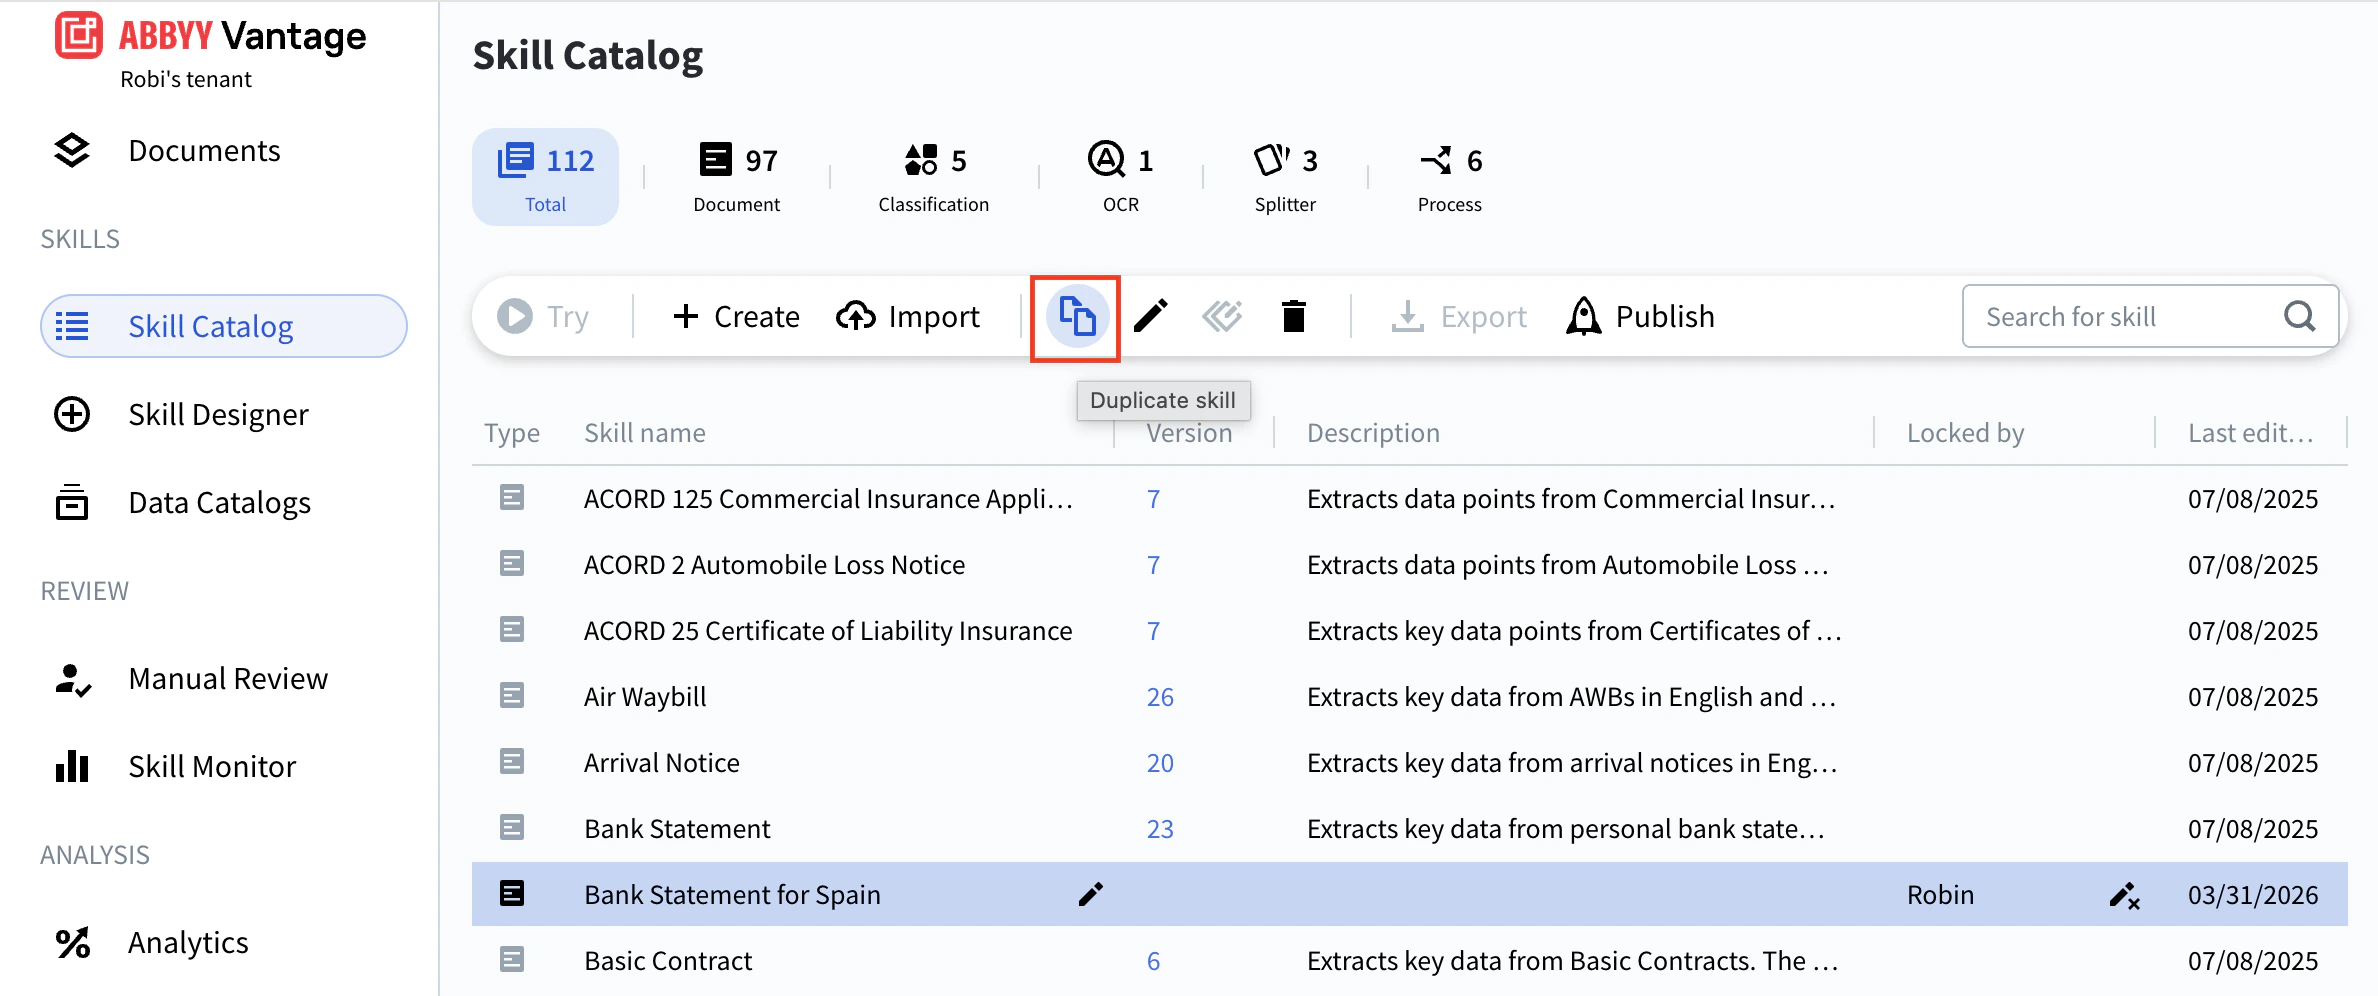Sort by Locked by column header
This screenshot has height=996, width=2378.
click(x=1965, y=433)
